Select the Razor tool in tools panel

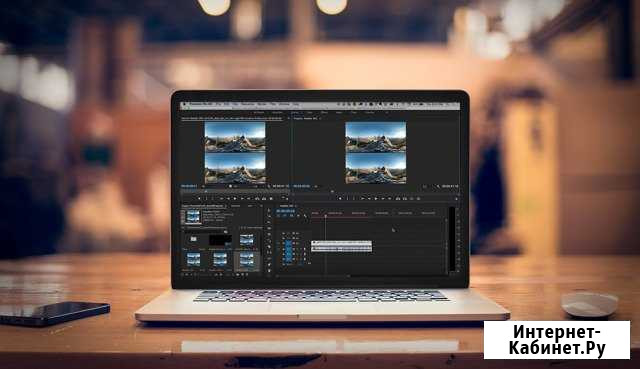pos(269,247)
